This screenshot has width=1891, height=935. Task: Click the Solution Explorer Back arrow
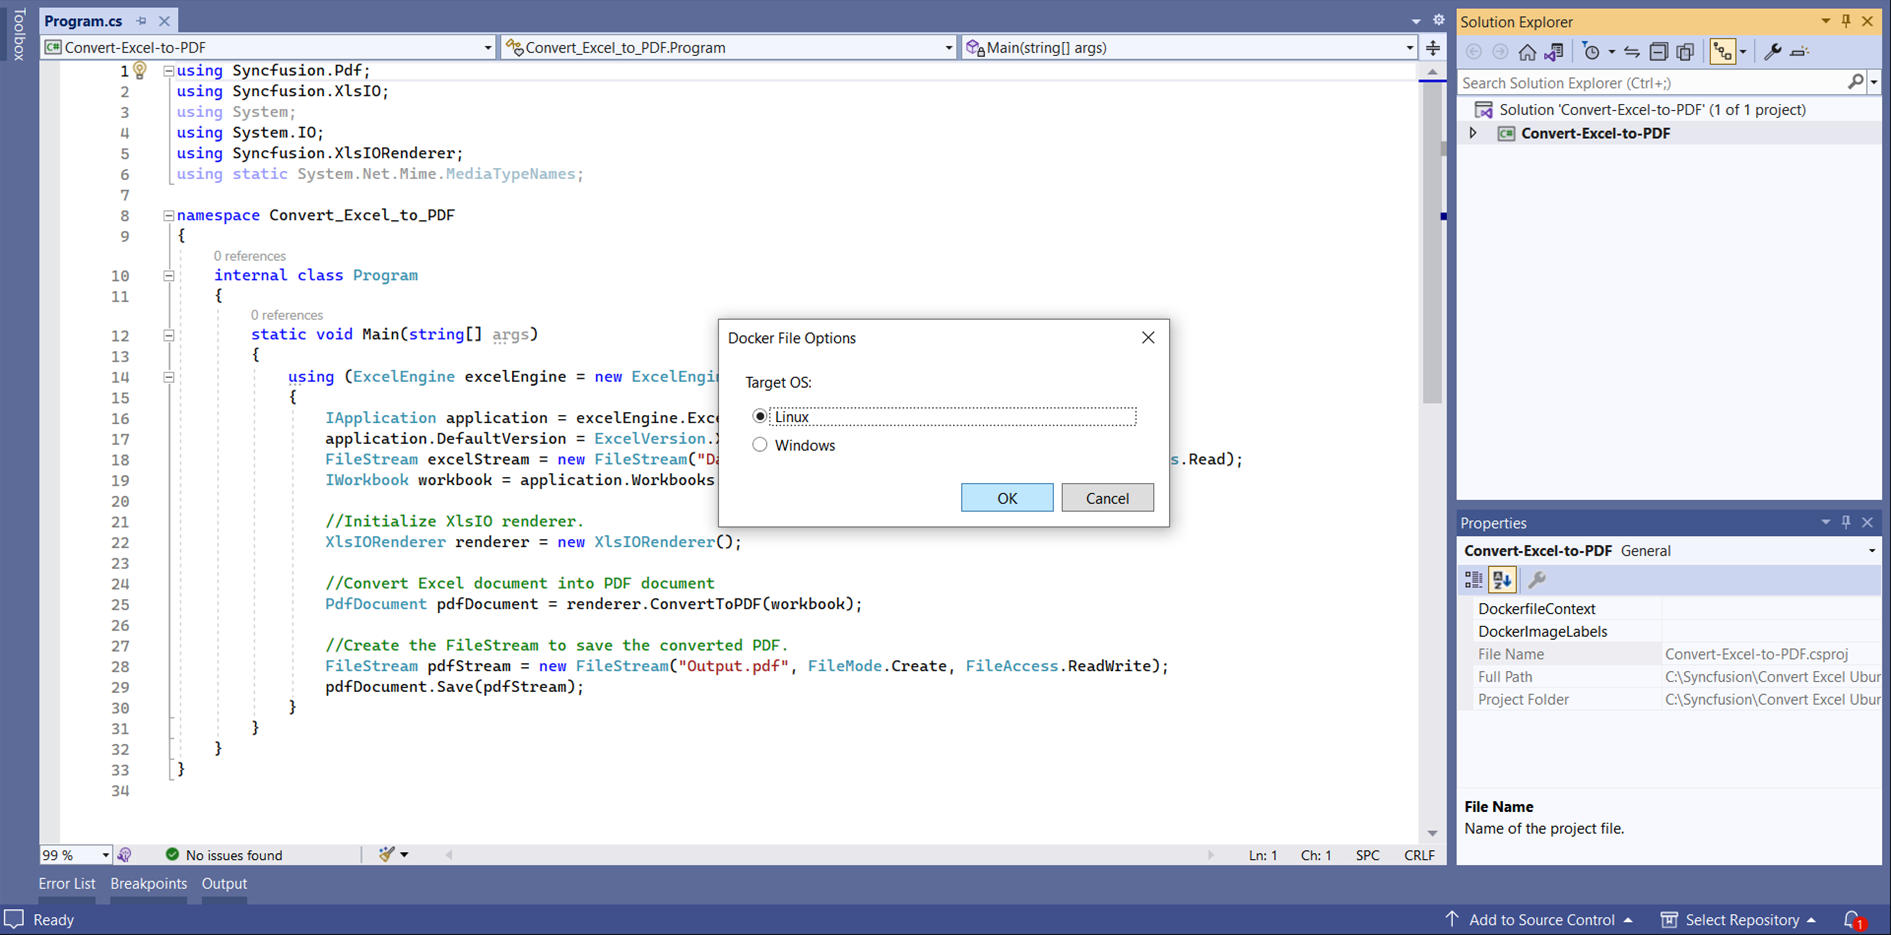(1473, 52)
